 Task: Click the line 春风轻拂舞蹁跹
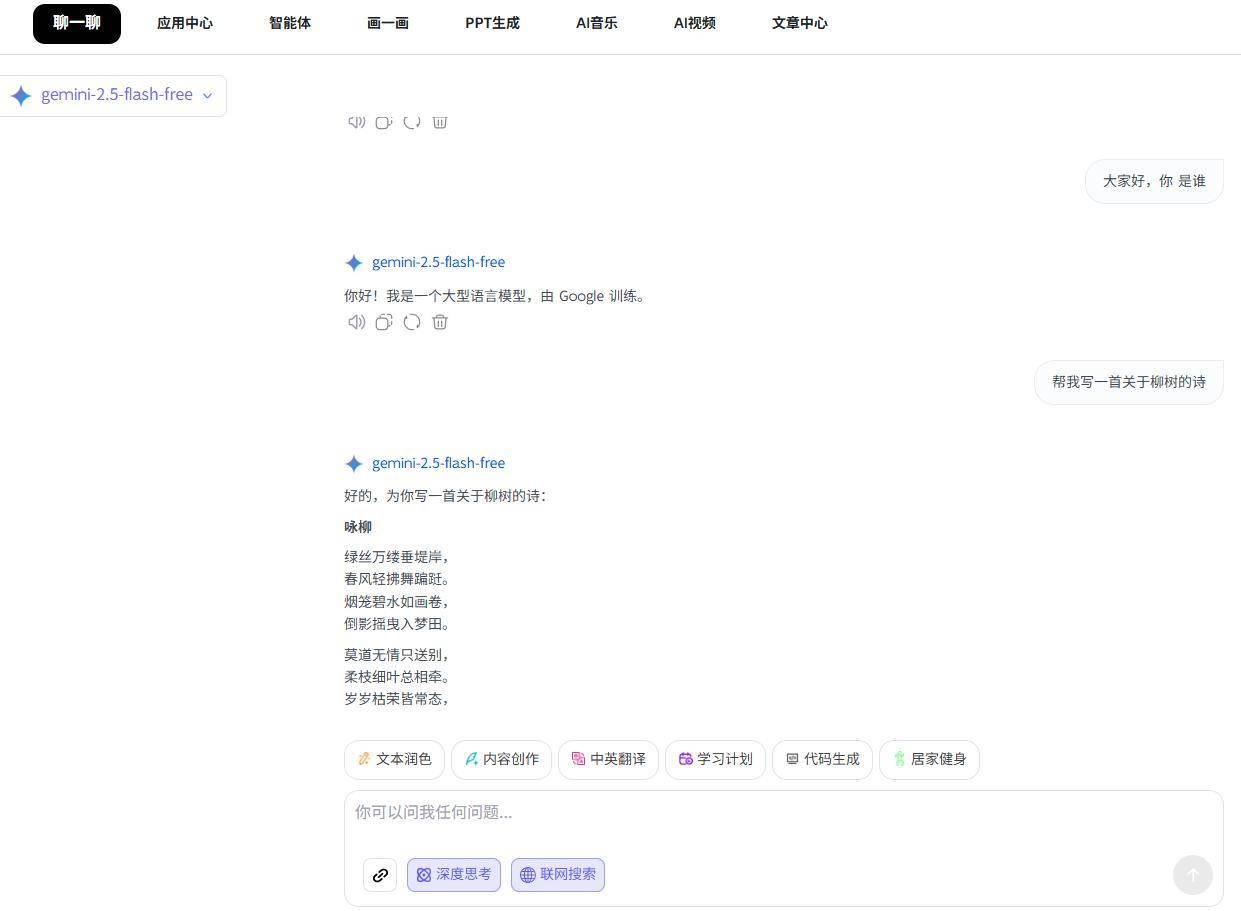pos(397,579)
